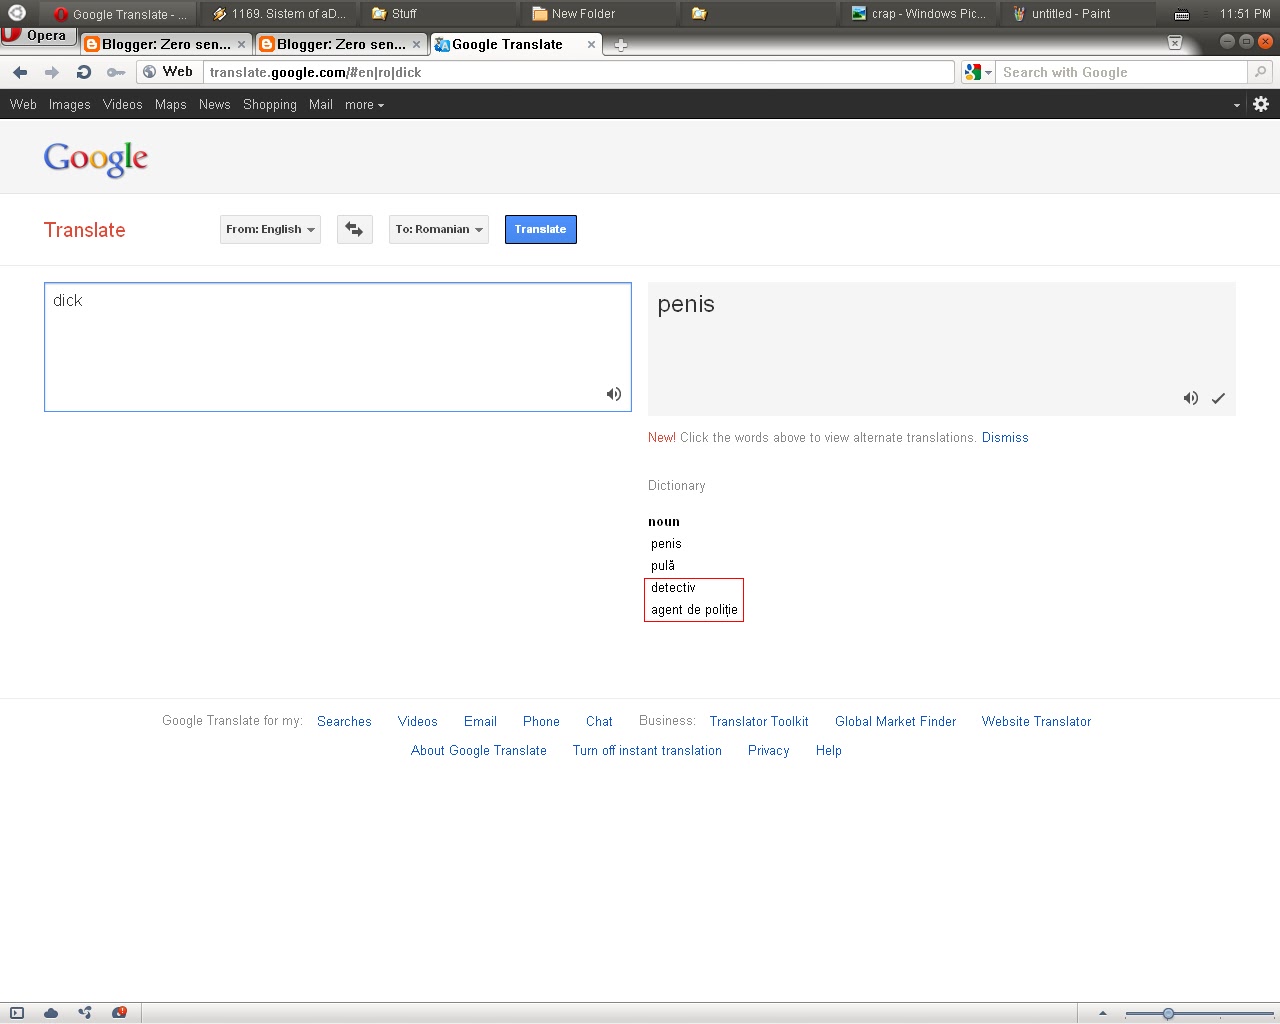1280x1024 pixels.
Task: Open Opera Unite icon in status bar
Action: (x=85, y=1013)
